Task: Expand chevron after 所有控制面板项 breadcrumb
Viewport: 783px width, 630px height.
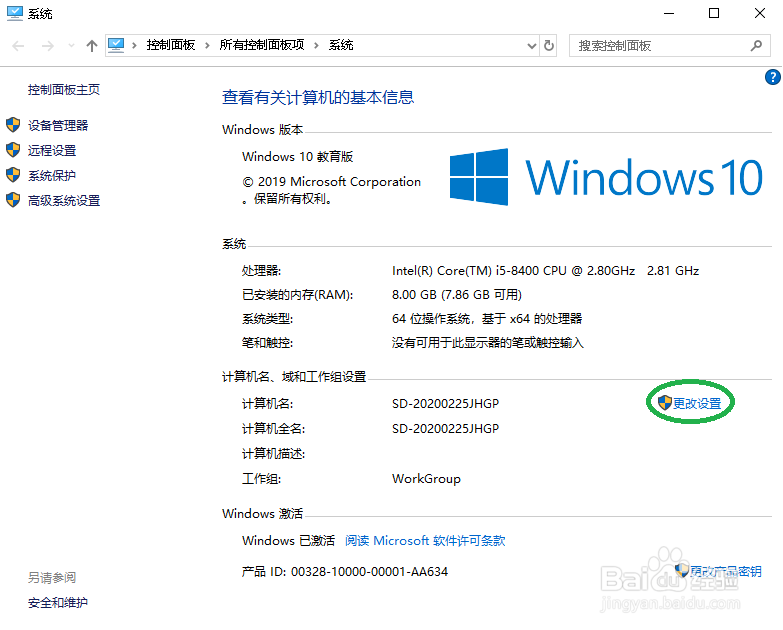Action: coord(316,45)
